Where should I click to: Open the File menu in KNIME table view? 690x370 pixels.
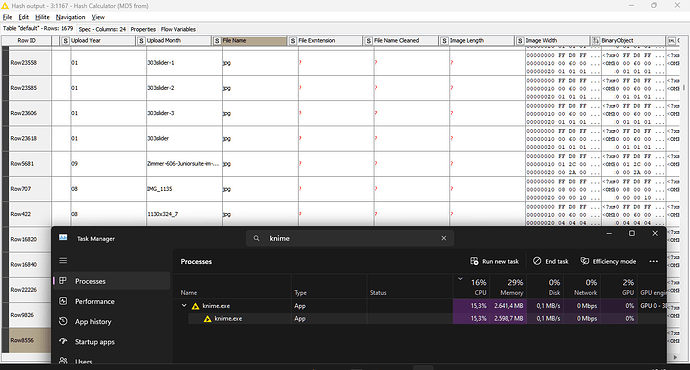[x=7, y=17]
